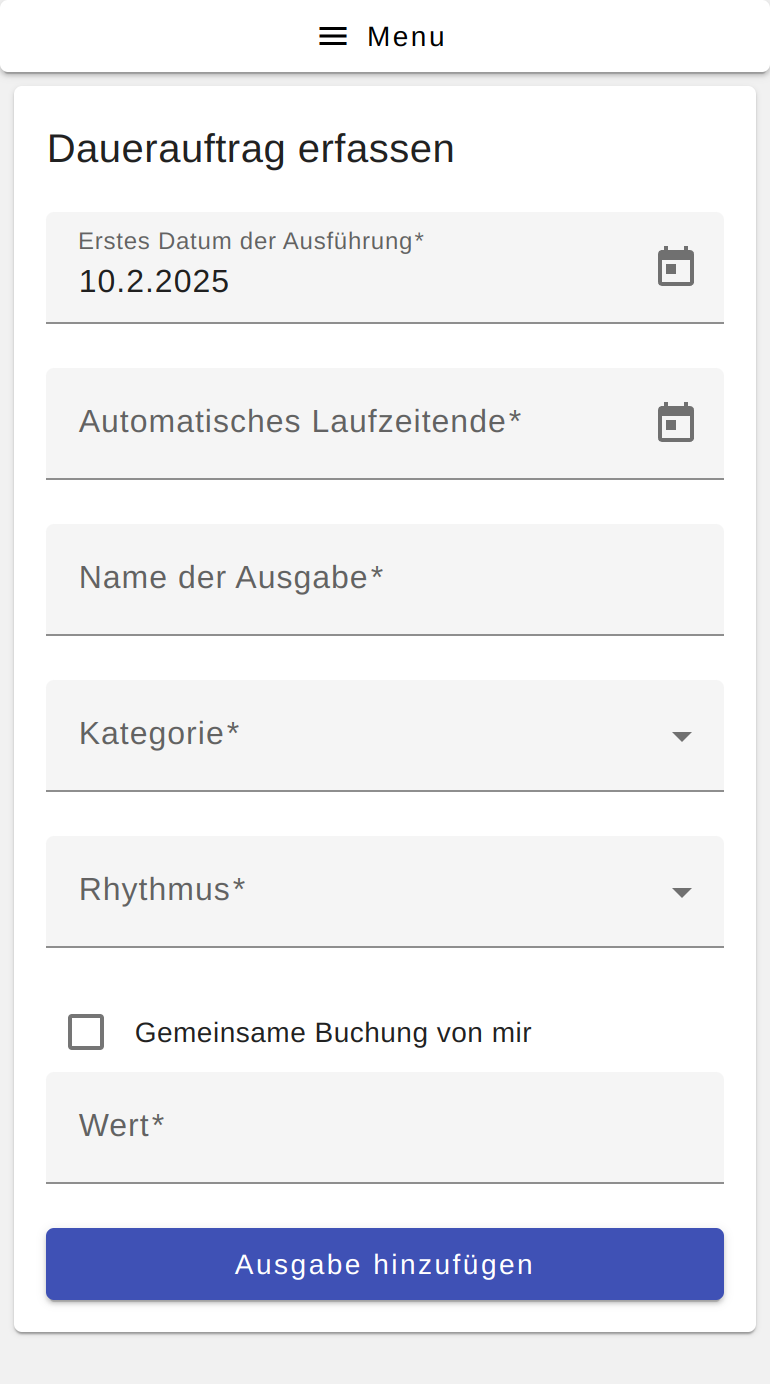Click the Wert input field
The height and width of the screenshot is (1384, 770).
pyautogui.click(x=384, y=1127)
